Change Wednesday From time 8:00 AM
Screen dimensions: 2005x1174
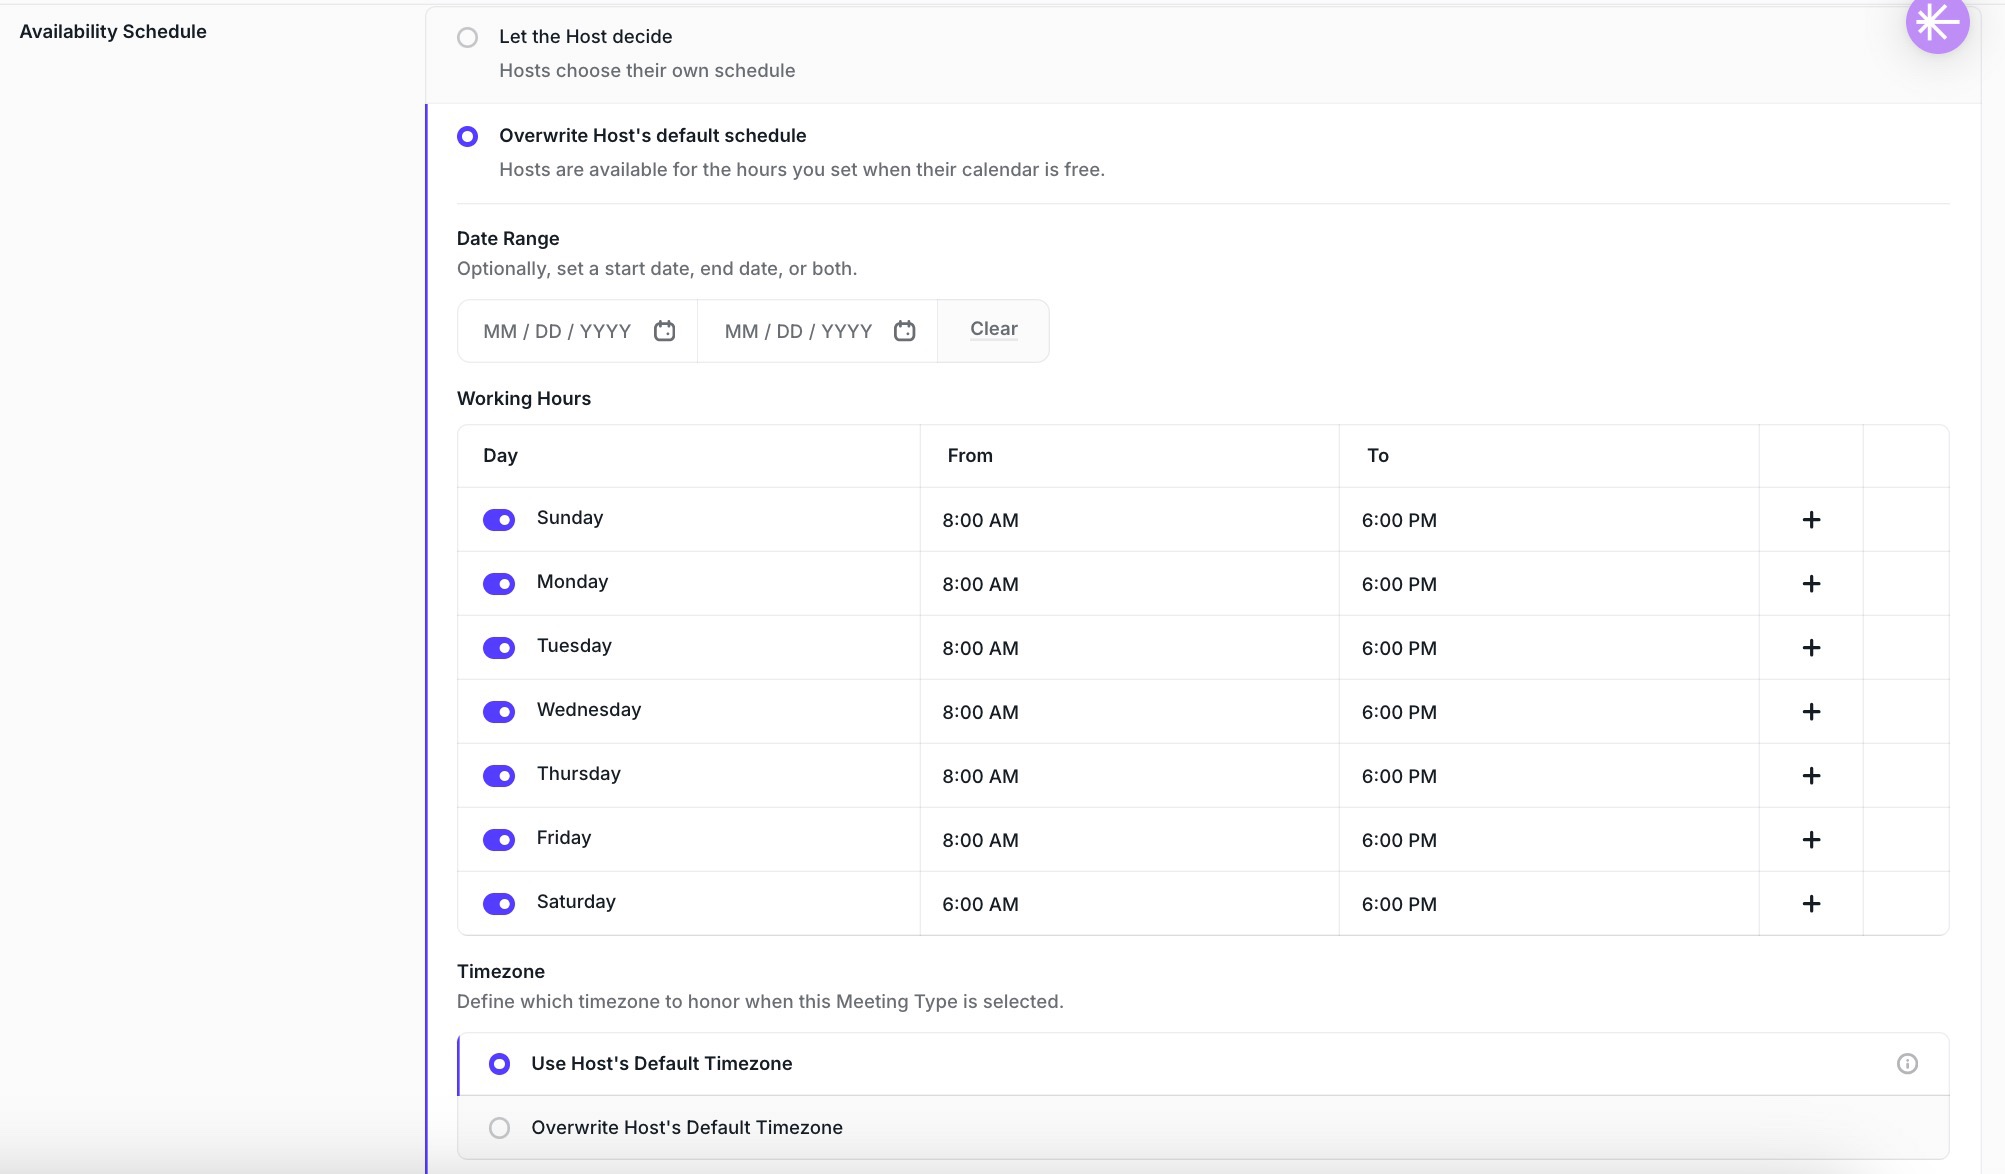pyautogui.click(x=1129, y=712)
